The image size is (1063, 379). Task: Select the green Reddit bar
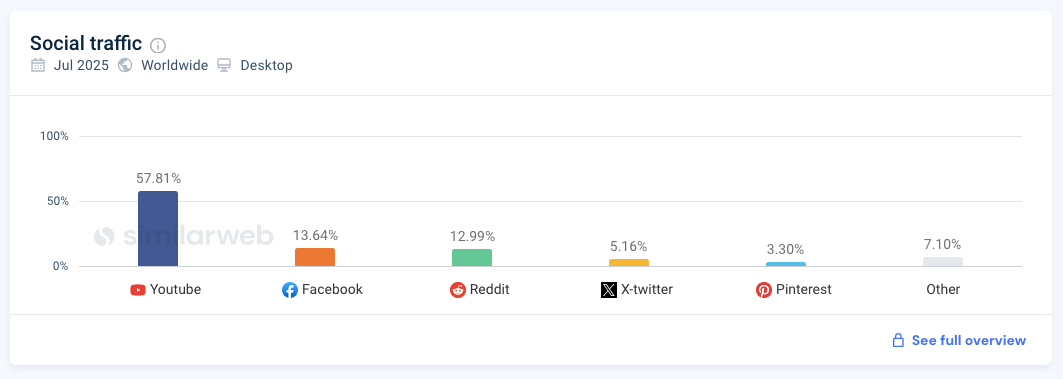tap(472, 258)
